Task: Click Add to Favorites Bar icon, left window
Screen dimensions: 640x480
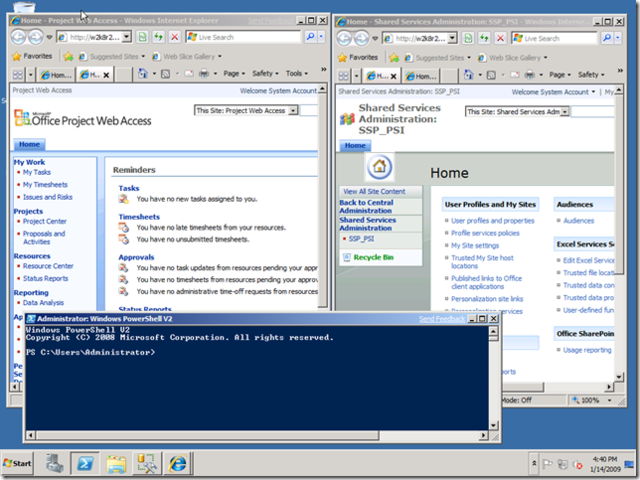Action: click(68, 57)
